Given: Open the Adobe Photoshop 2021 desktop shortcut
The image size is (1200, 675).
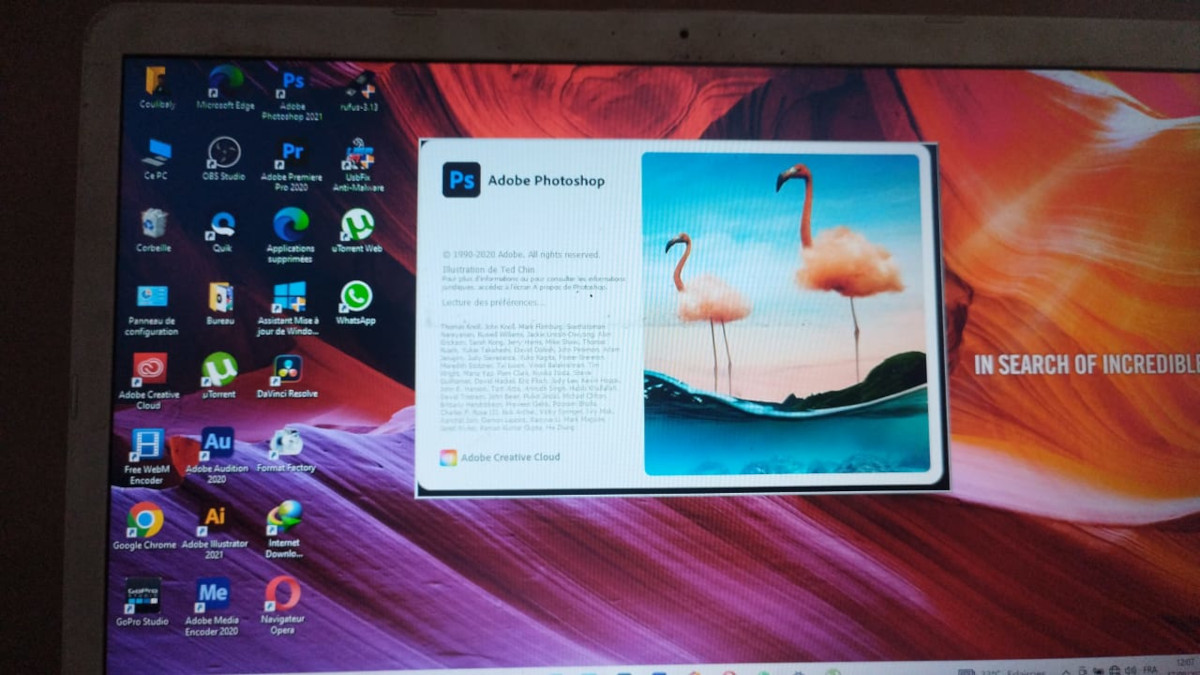Looking at the screenshot, I should (292, 85).
